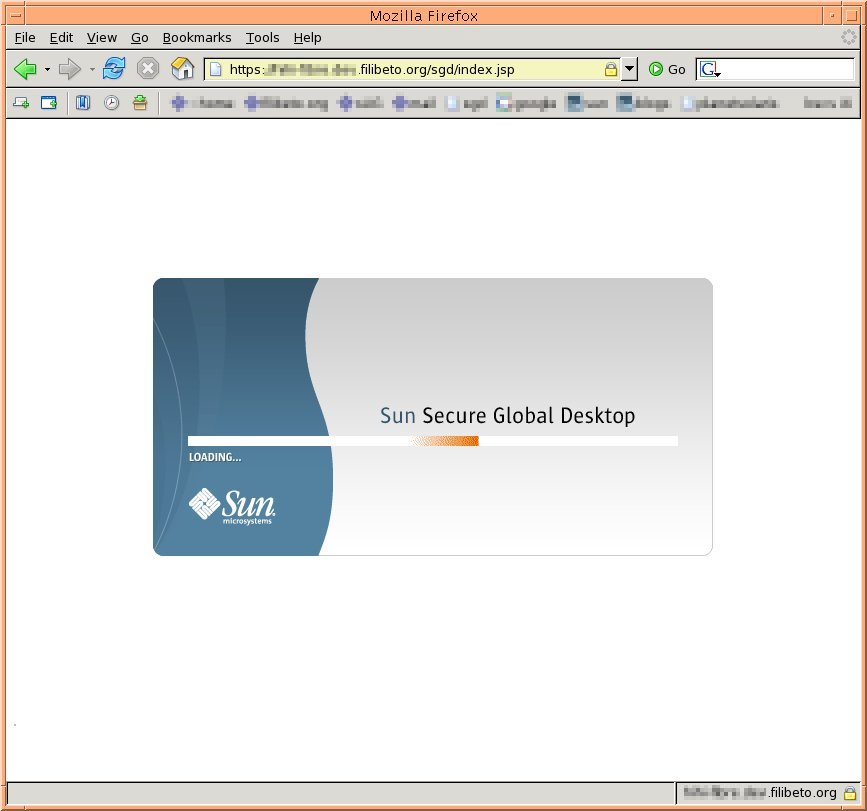Click the Sun Microsystems logo
Screen dimensions: 867x811
pyautogui.click(x=232, y=506)
